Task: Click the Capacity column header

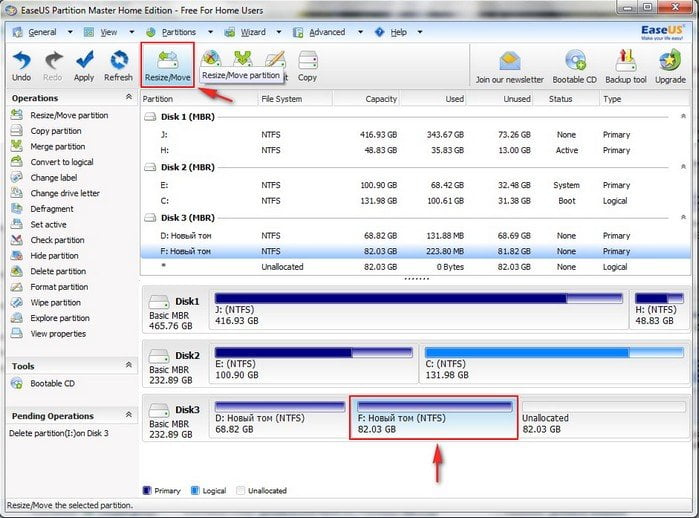Action: point(380,99)
